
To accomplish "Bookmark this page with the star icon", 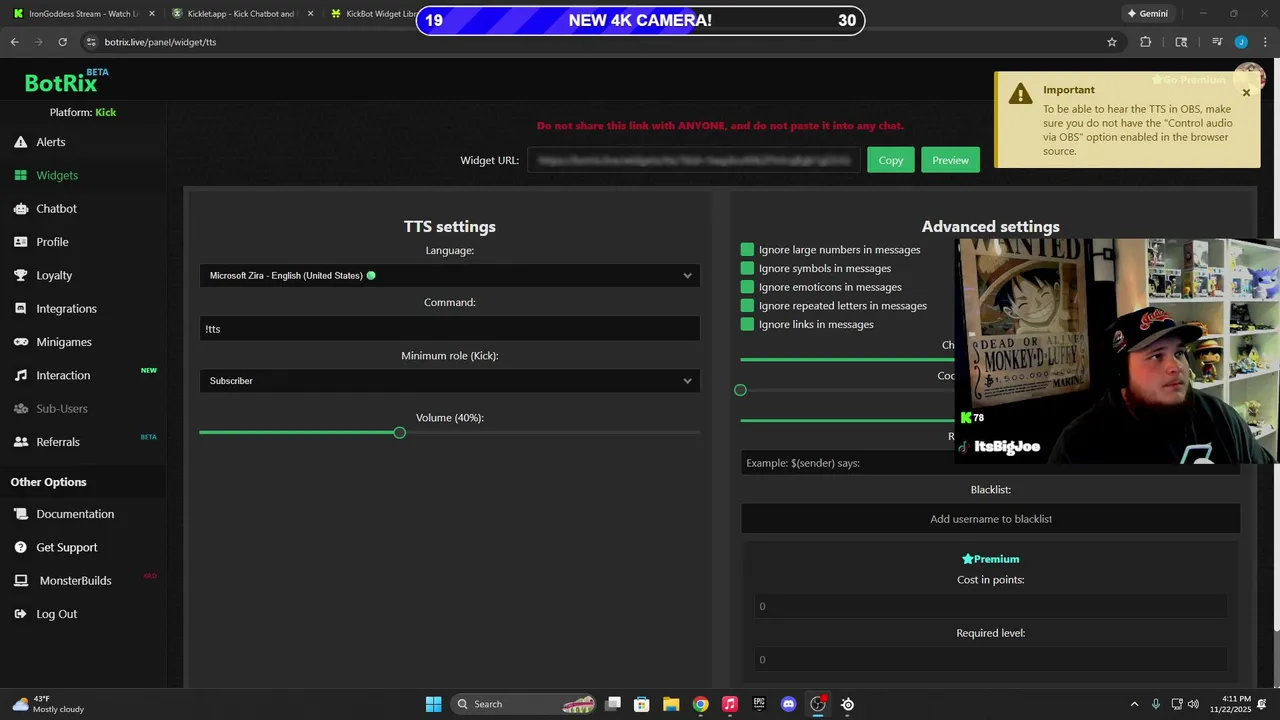I will coord(1111,42).
